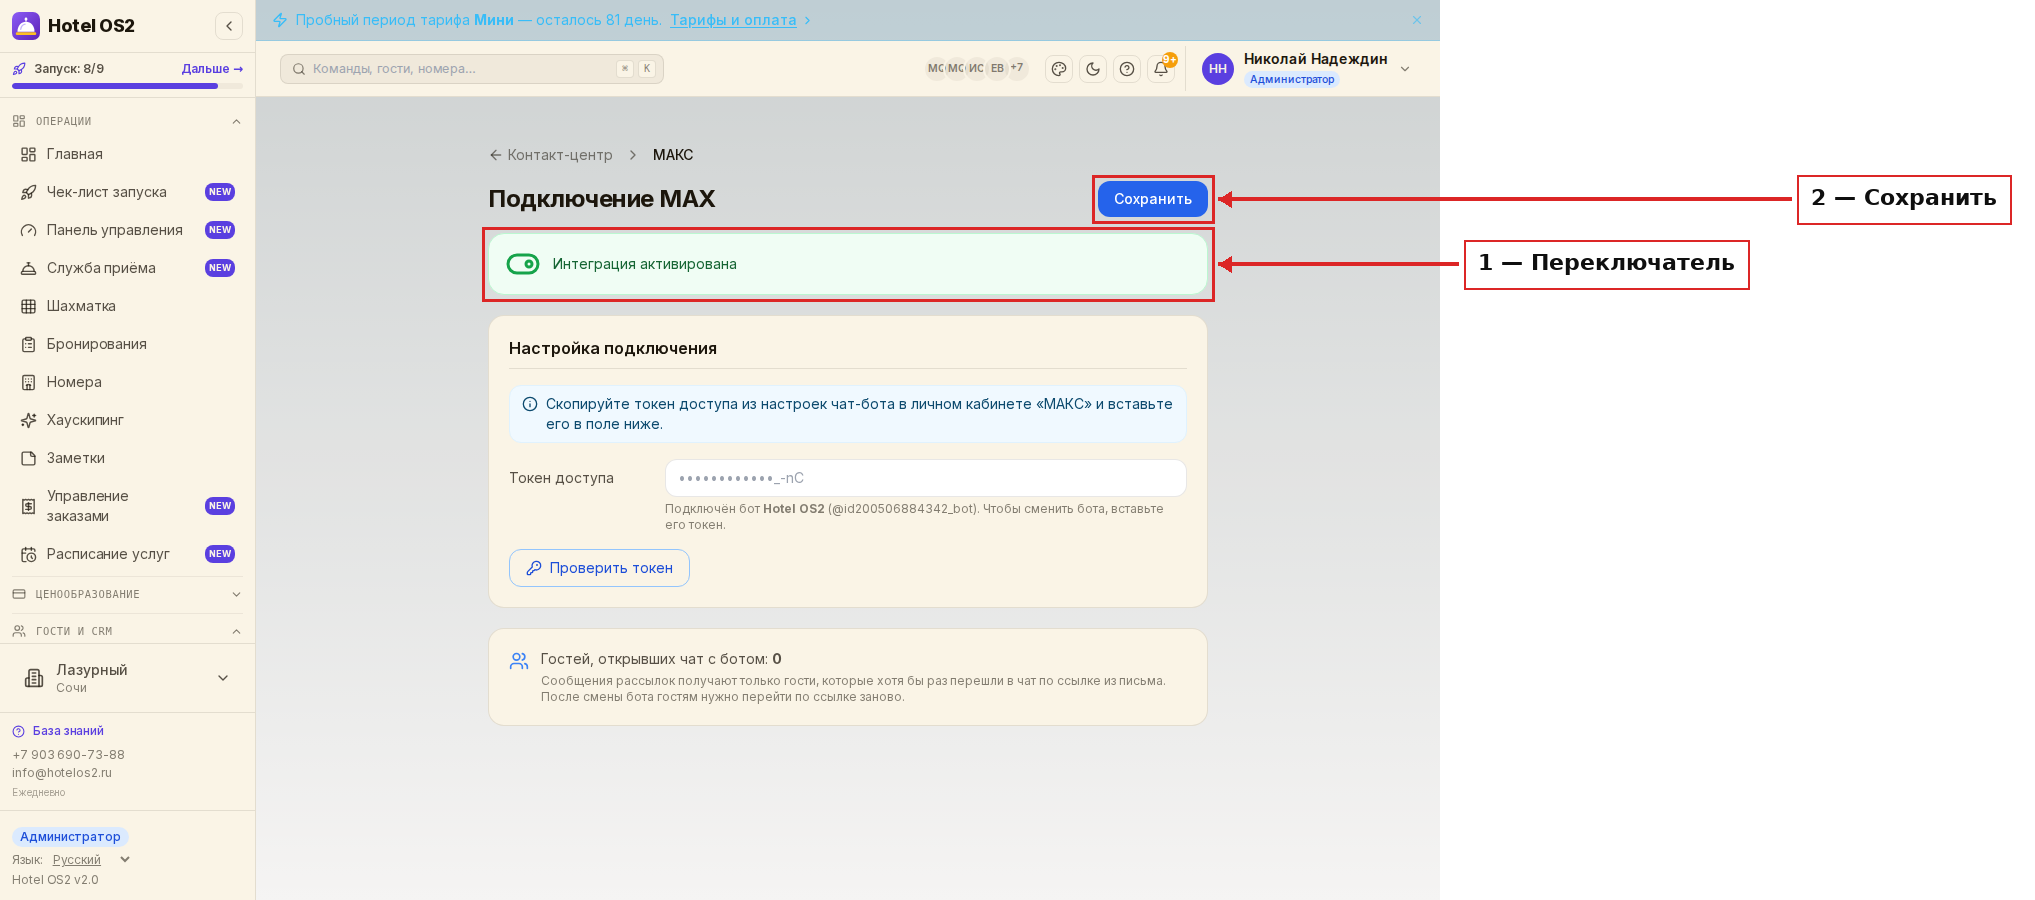Click the launch progress bar

pyautogui.click(x=127, y=86)
